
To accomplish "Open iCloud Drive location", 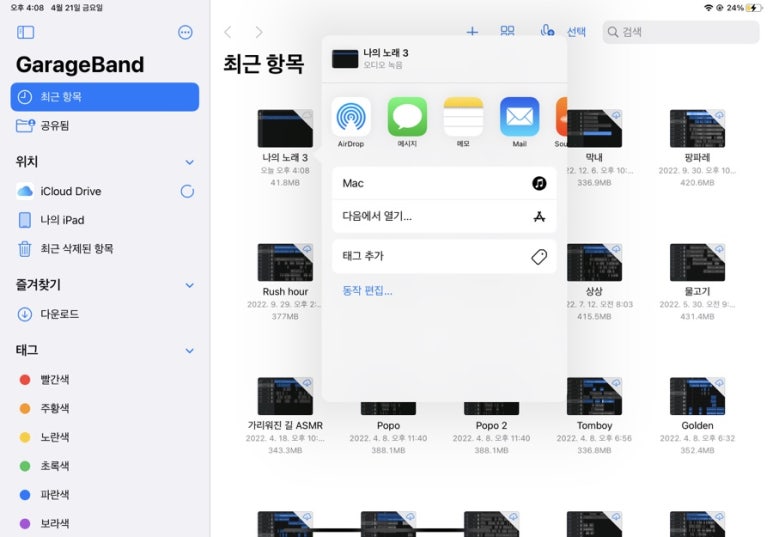I will (x=105, y=191).
